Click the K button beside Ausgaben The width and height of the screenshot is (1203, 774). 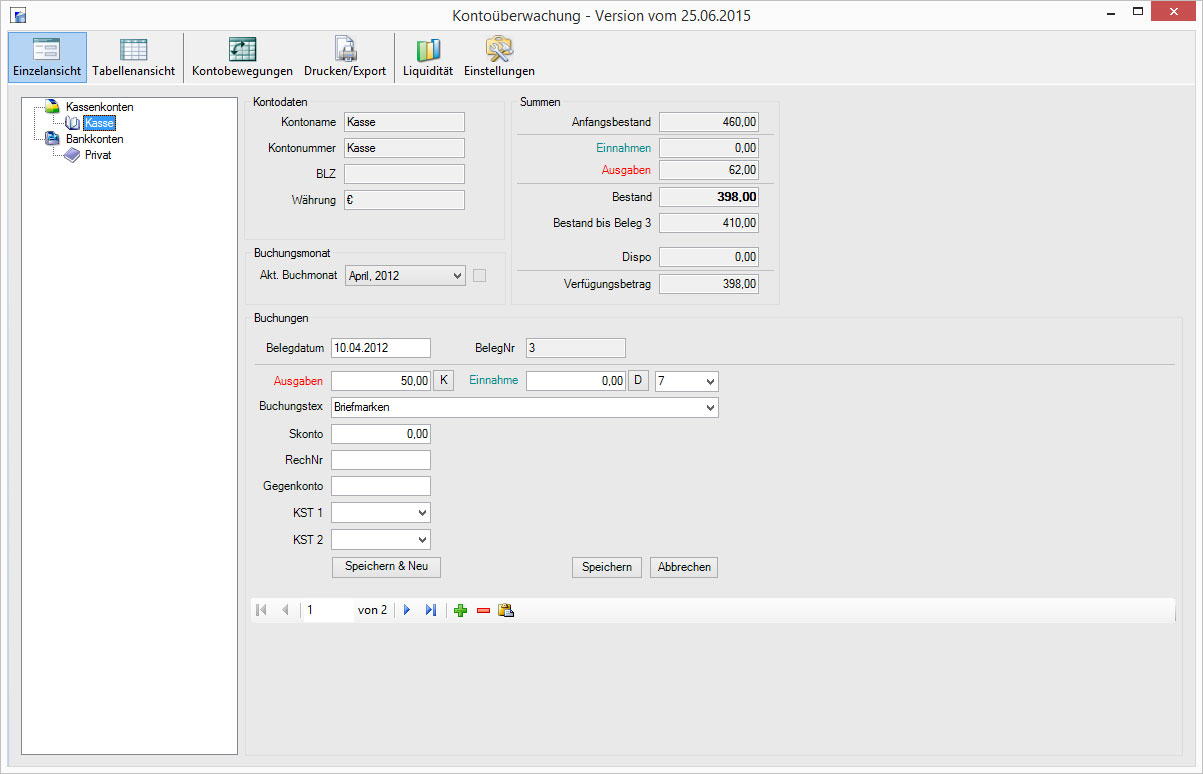(444, 381)
